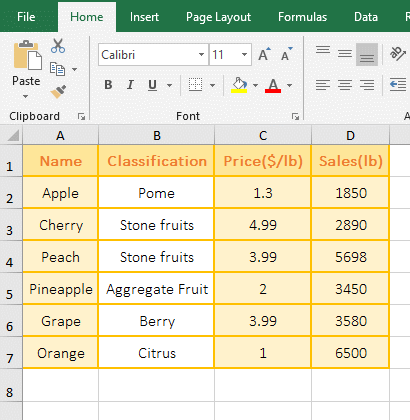This screenshot has height=420, width=410.
Task: Open the Borders button
Action: pos(195,85)
